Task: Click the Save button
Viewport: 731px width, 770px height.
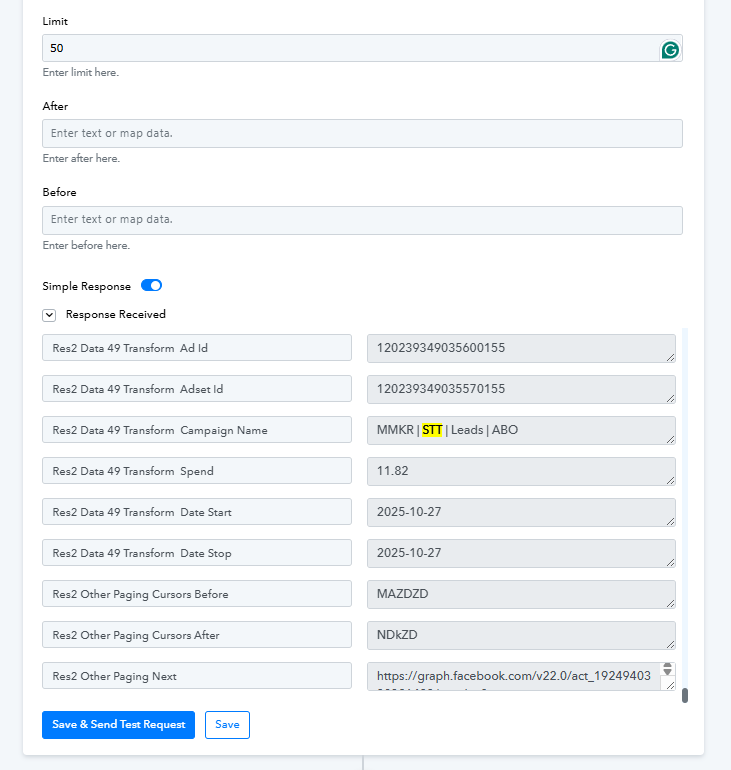Action: pyautogui.click(x=227, y=725)
